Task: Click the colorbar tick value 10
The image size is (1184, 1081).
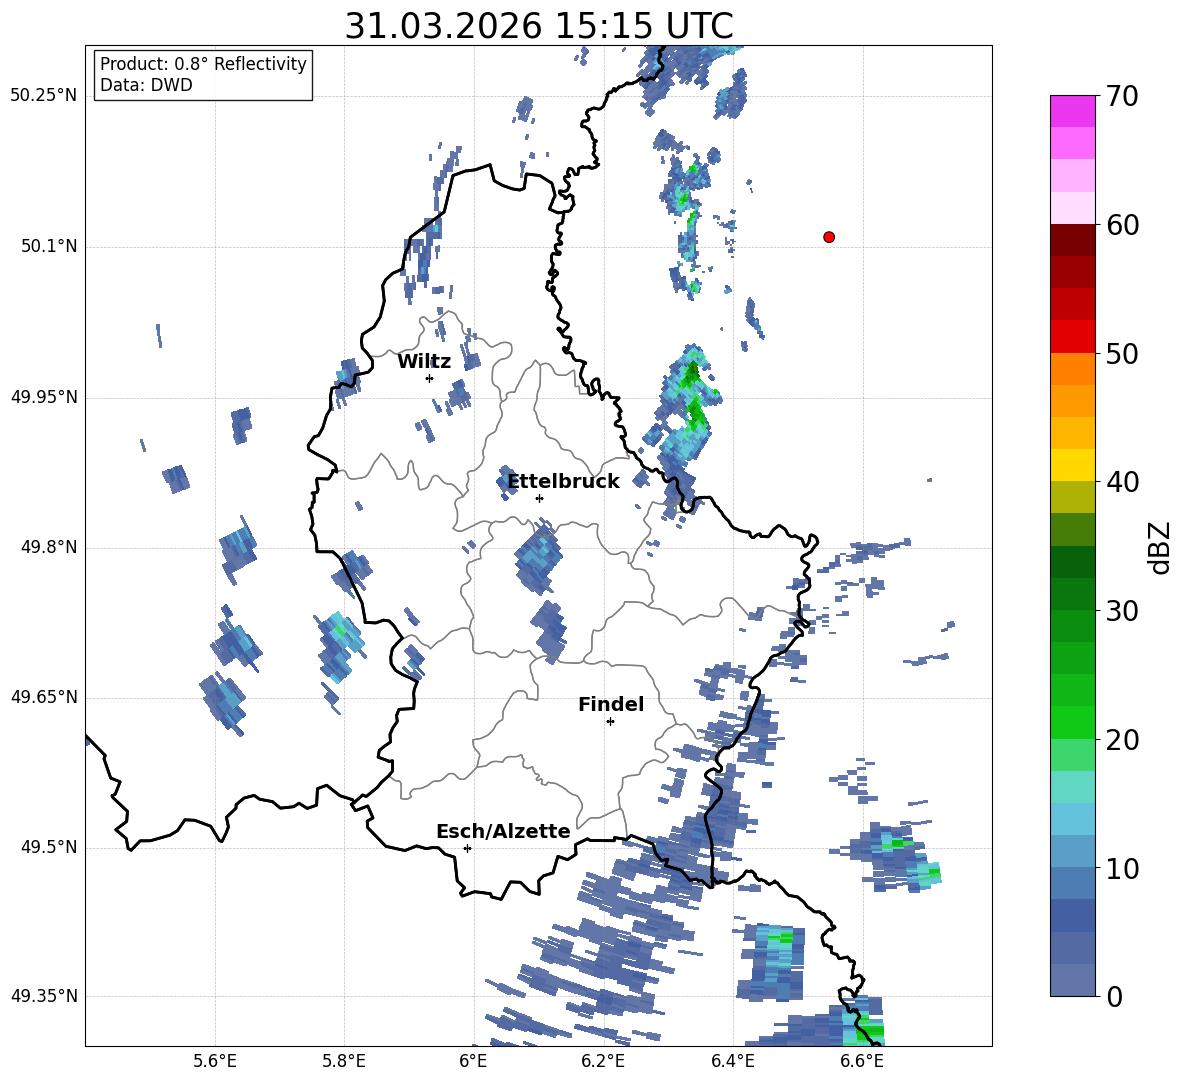Action: coord(1122,868)
